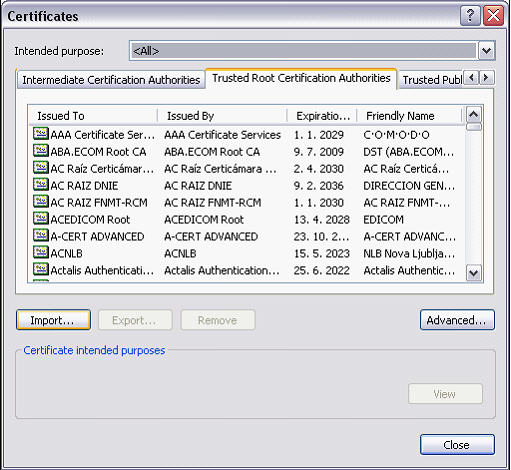Close the Certificates dialog with X

click(494, 16)
